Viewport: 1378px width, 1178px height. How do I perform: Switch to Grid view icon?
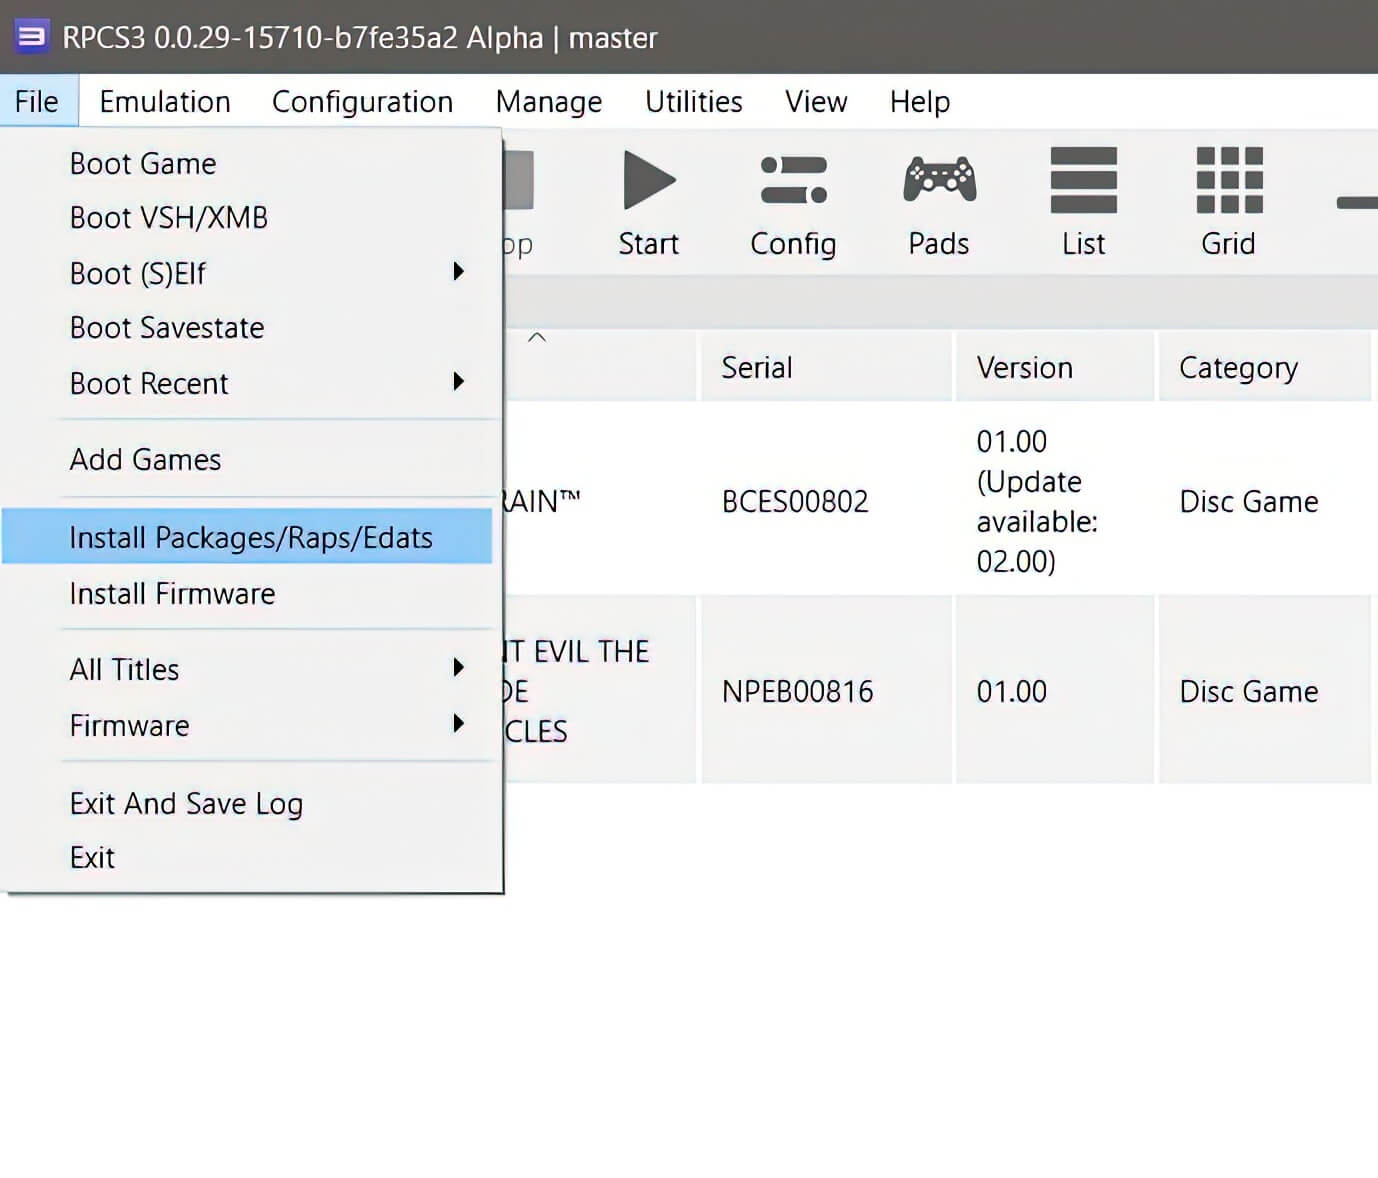(1228, 181)
